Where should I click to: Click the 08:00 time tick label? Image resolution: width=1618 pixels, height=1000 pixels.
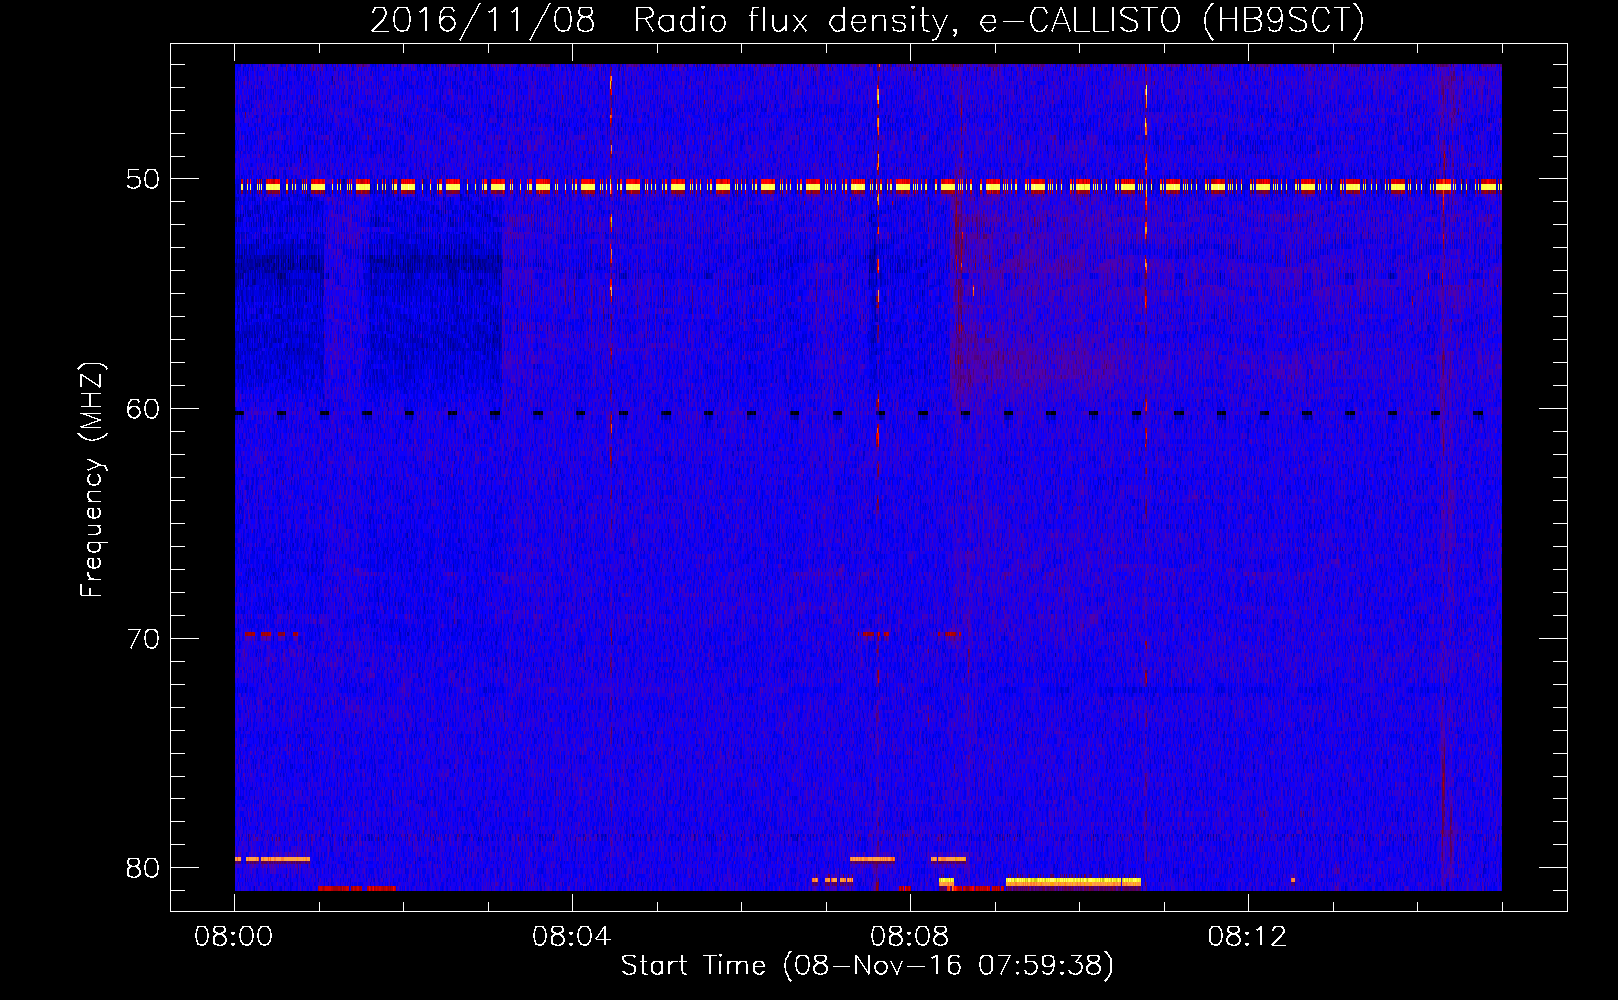coord(234,937)
